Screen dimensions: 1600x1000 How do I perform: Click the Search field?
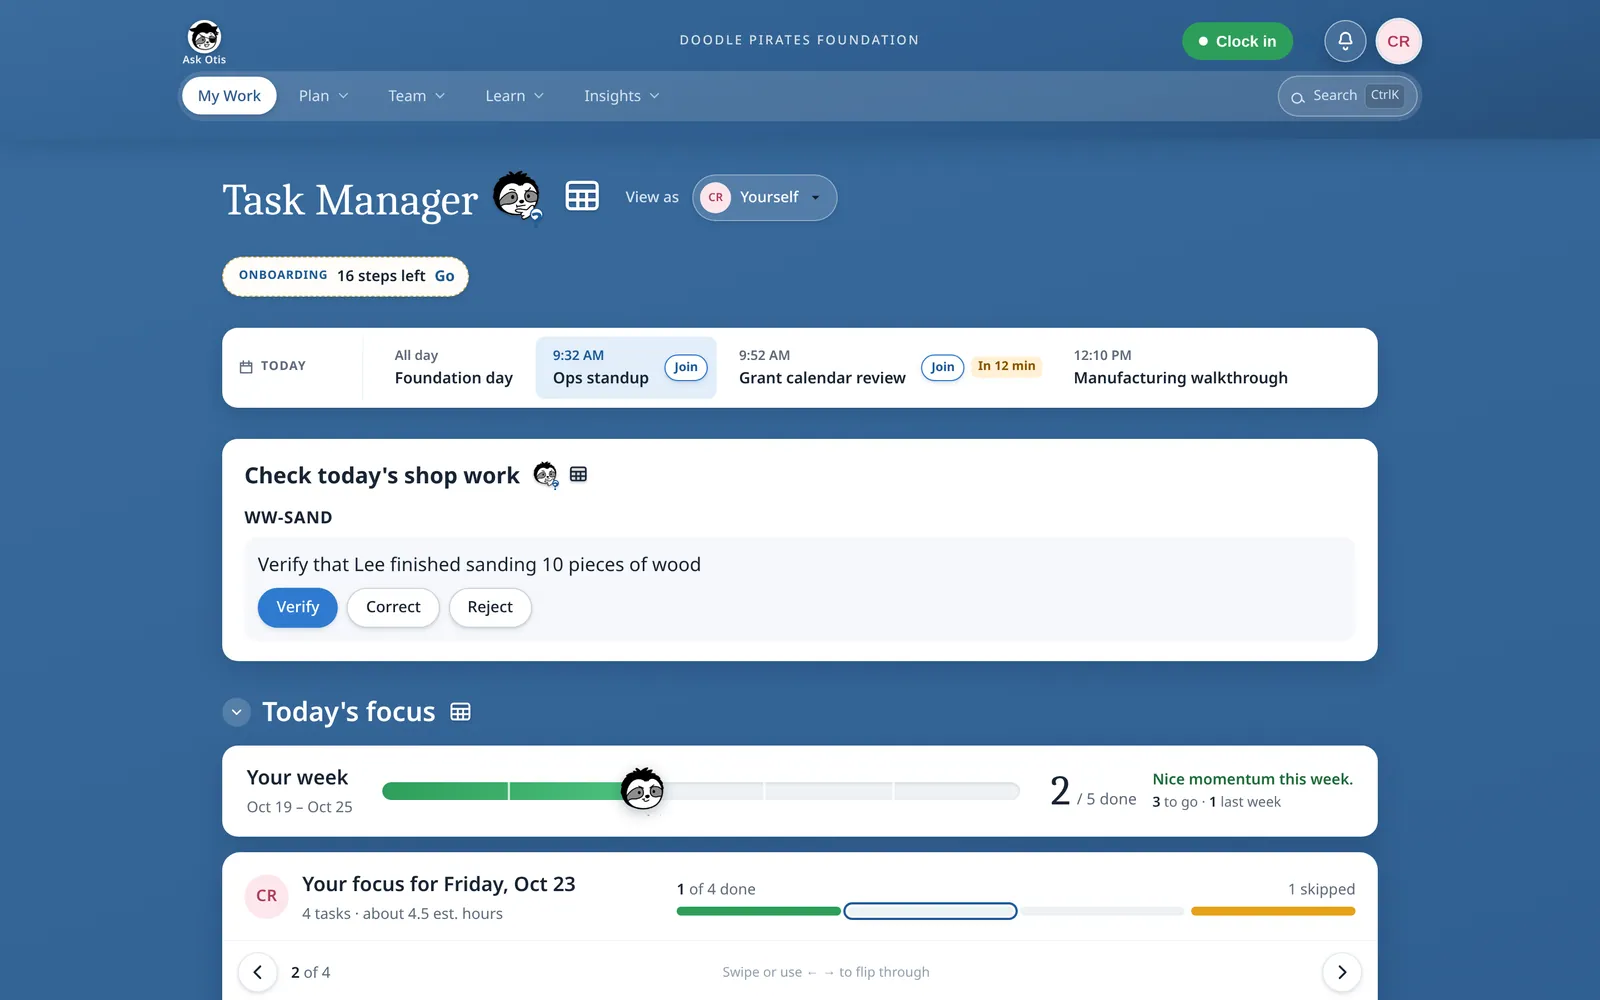[1348, 96]
